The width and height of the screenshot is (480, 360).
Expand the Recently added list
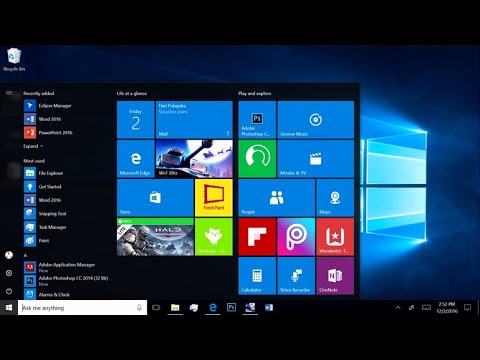[x=33, y=146]
